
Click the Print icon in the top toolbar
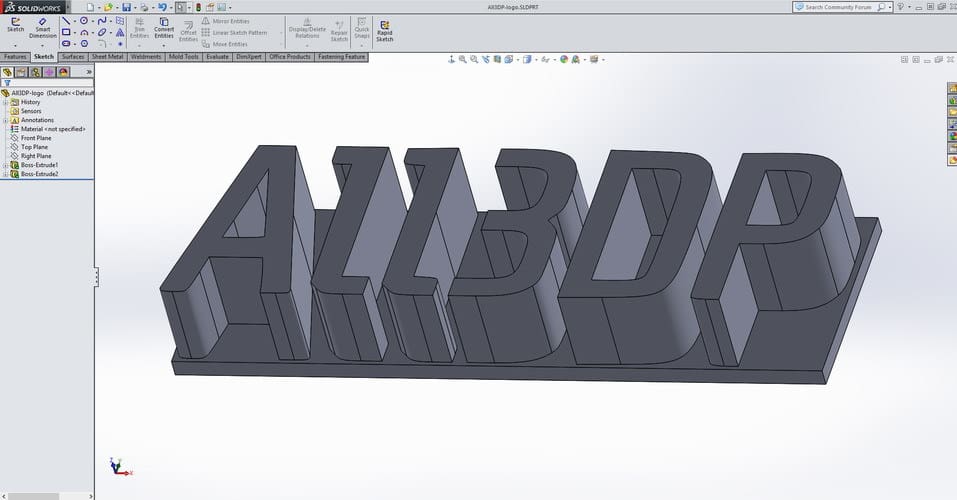point(145,7)
